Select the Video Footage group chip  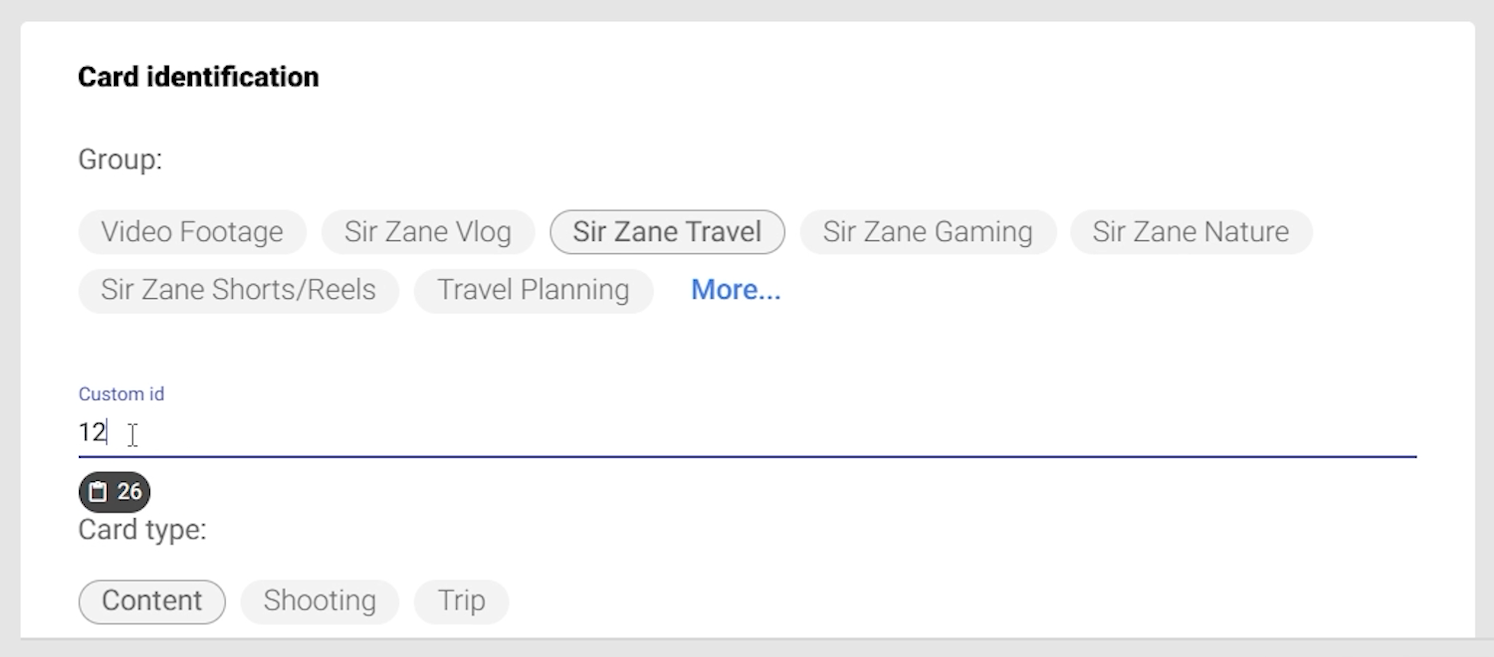192,232
